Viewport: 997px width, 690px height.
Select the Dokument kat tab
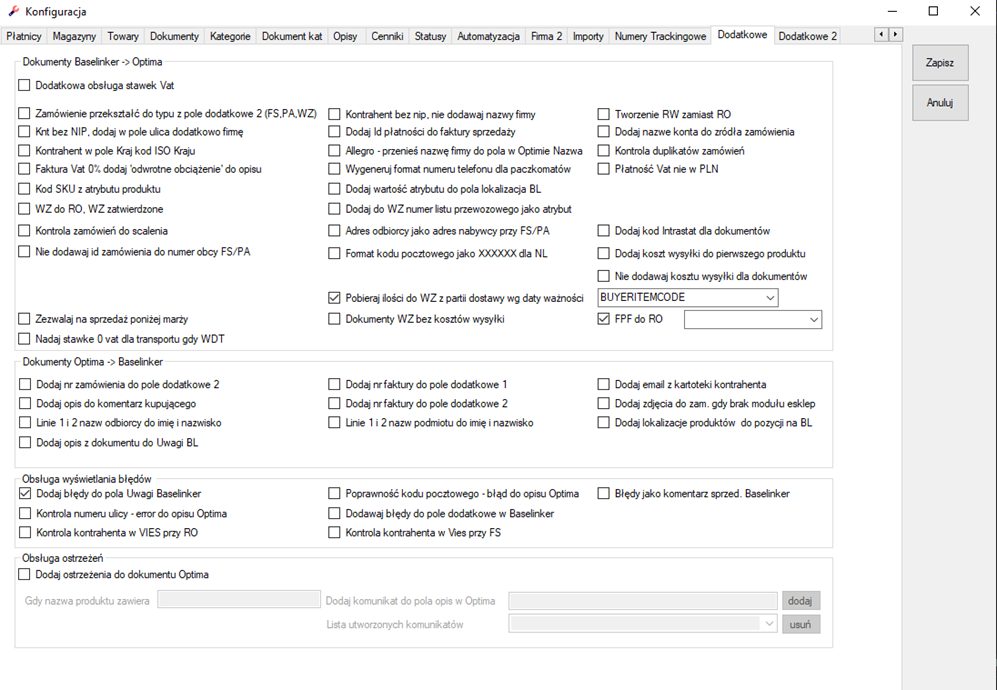pos(292,36)
